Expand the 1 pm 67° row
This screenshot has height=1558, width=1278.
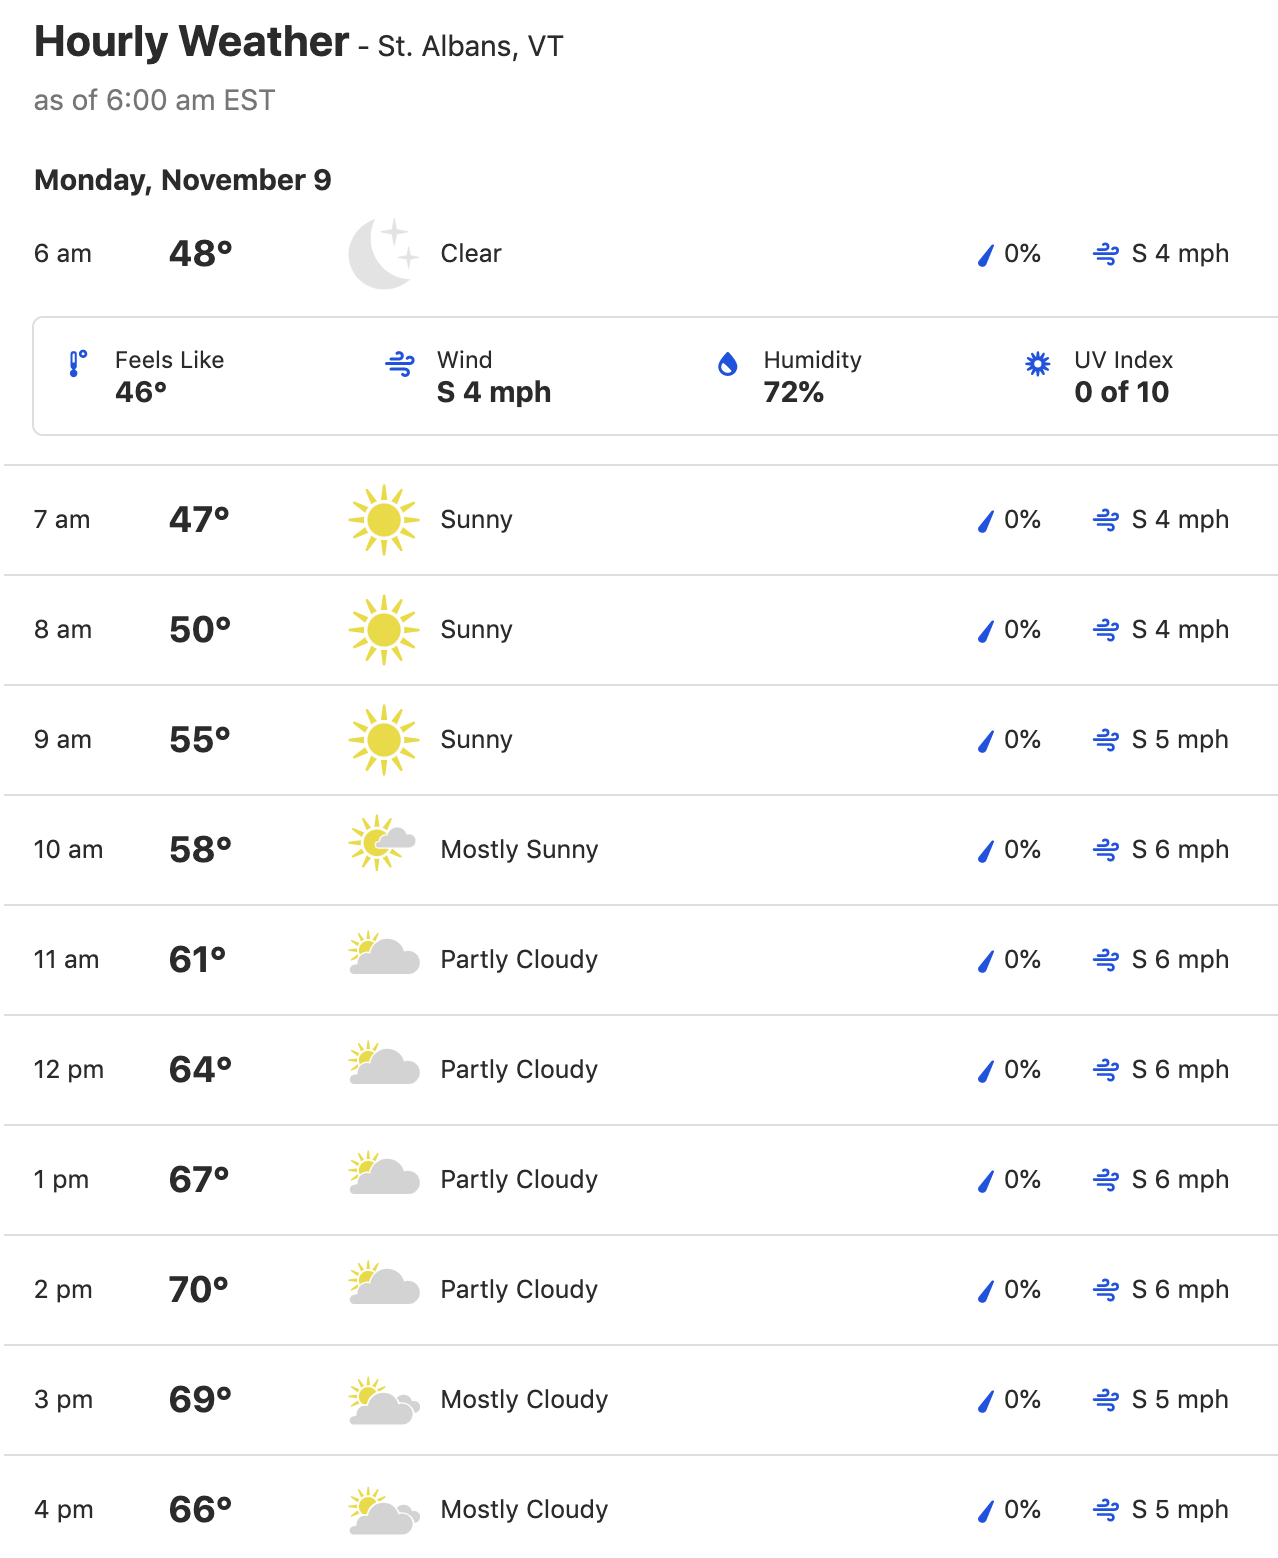coord(641,1180)
